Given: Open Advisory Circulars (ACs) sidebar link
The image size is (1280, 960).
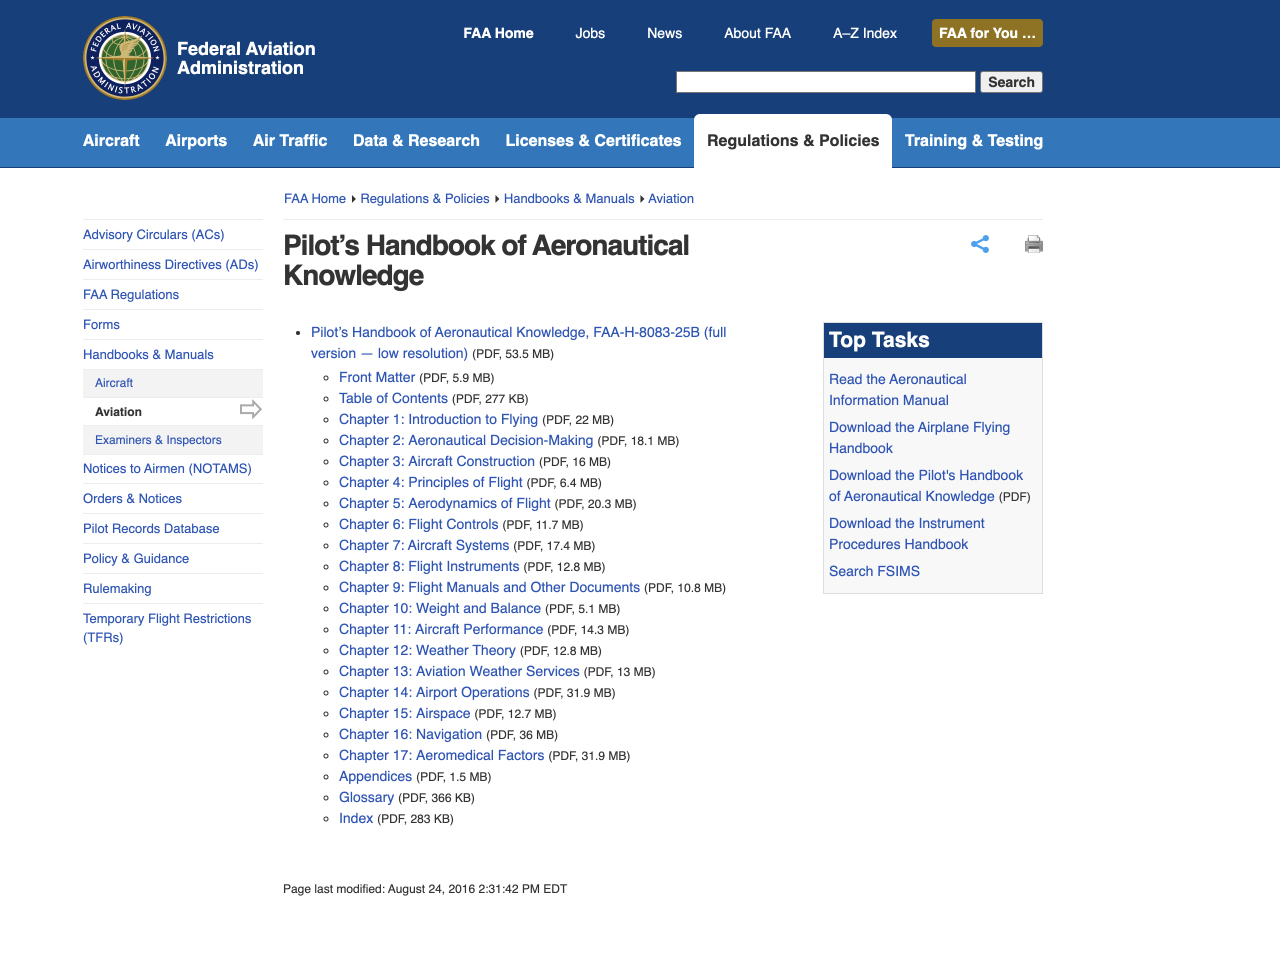Looking at the screenshot, I should pos(153,235).
